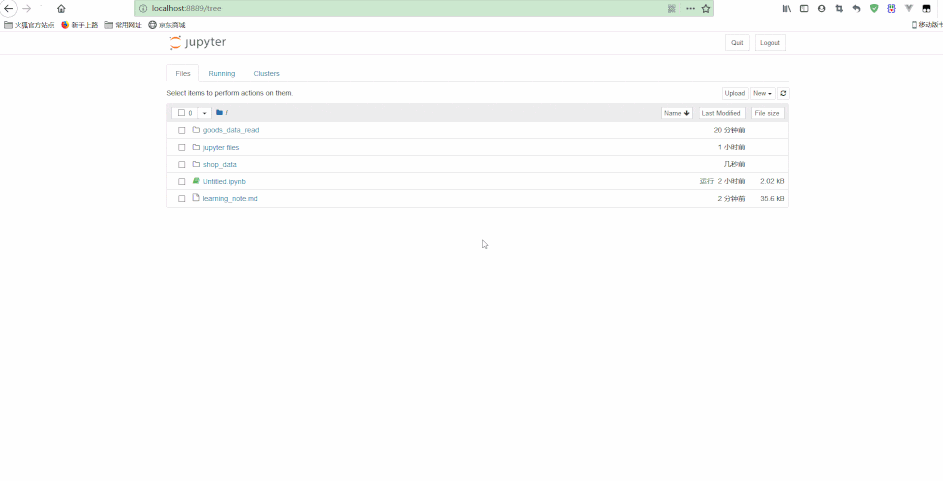The width and height of the screenshot is (943, 481).
Task: Open the page actions three-dots menu
Action: [690, 8]
